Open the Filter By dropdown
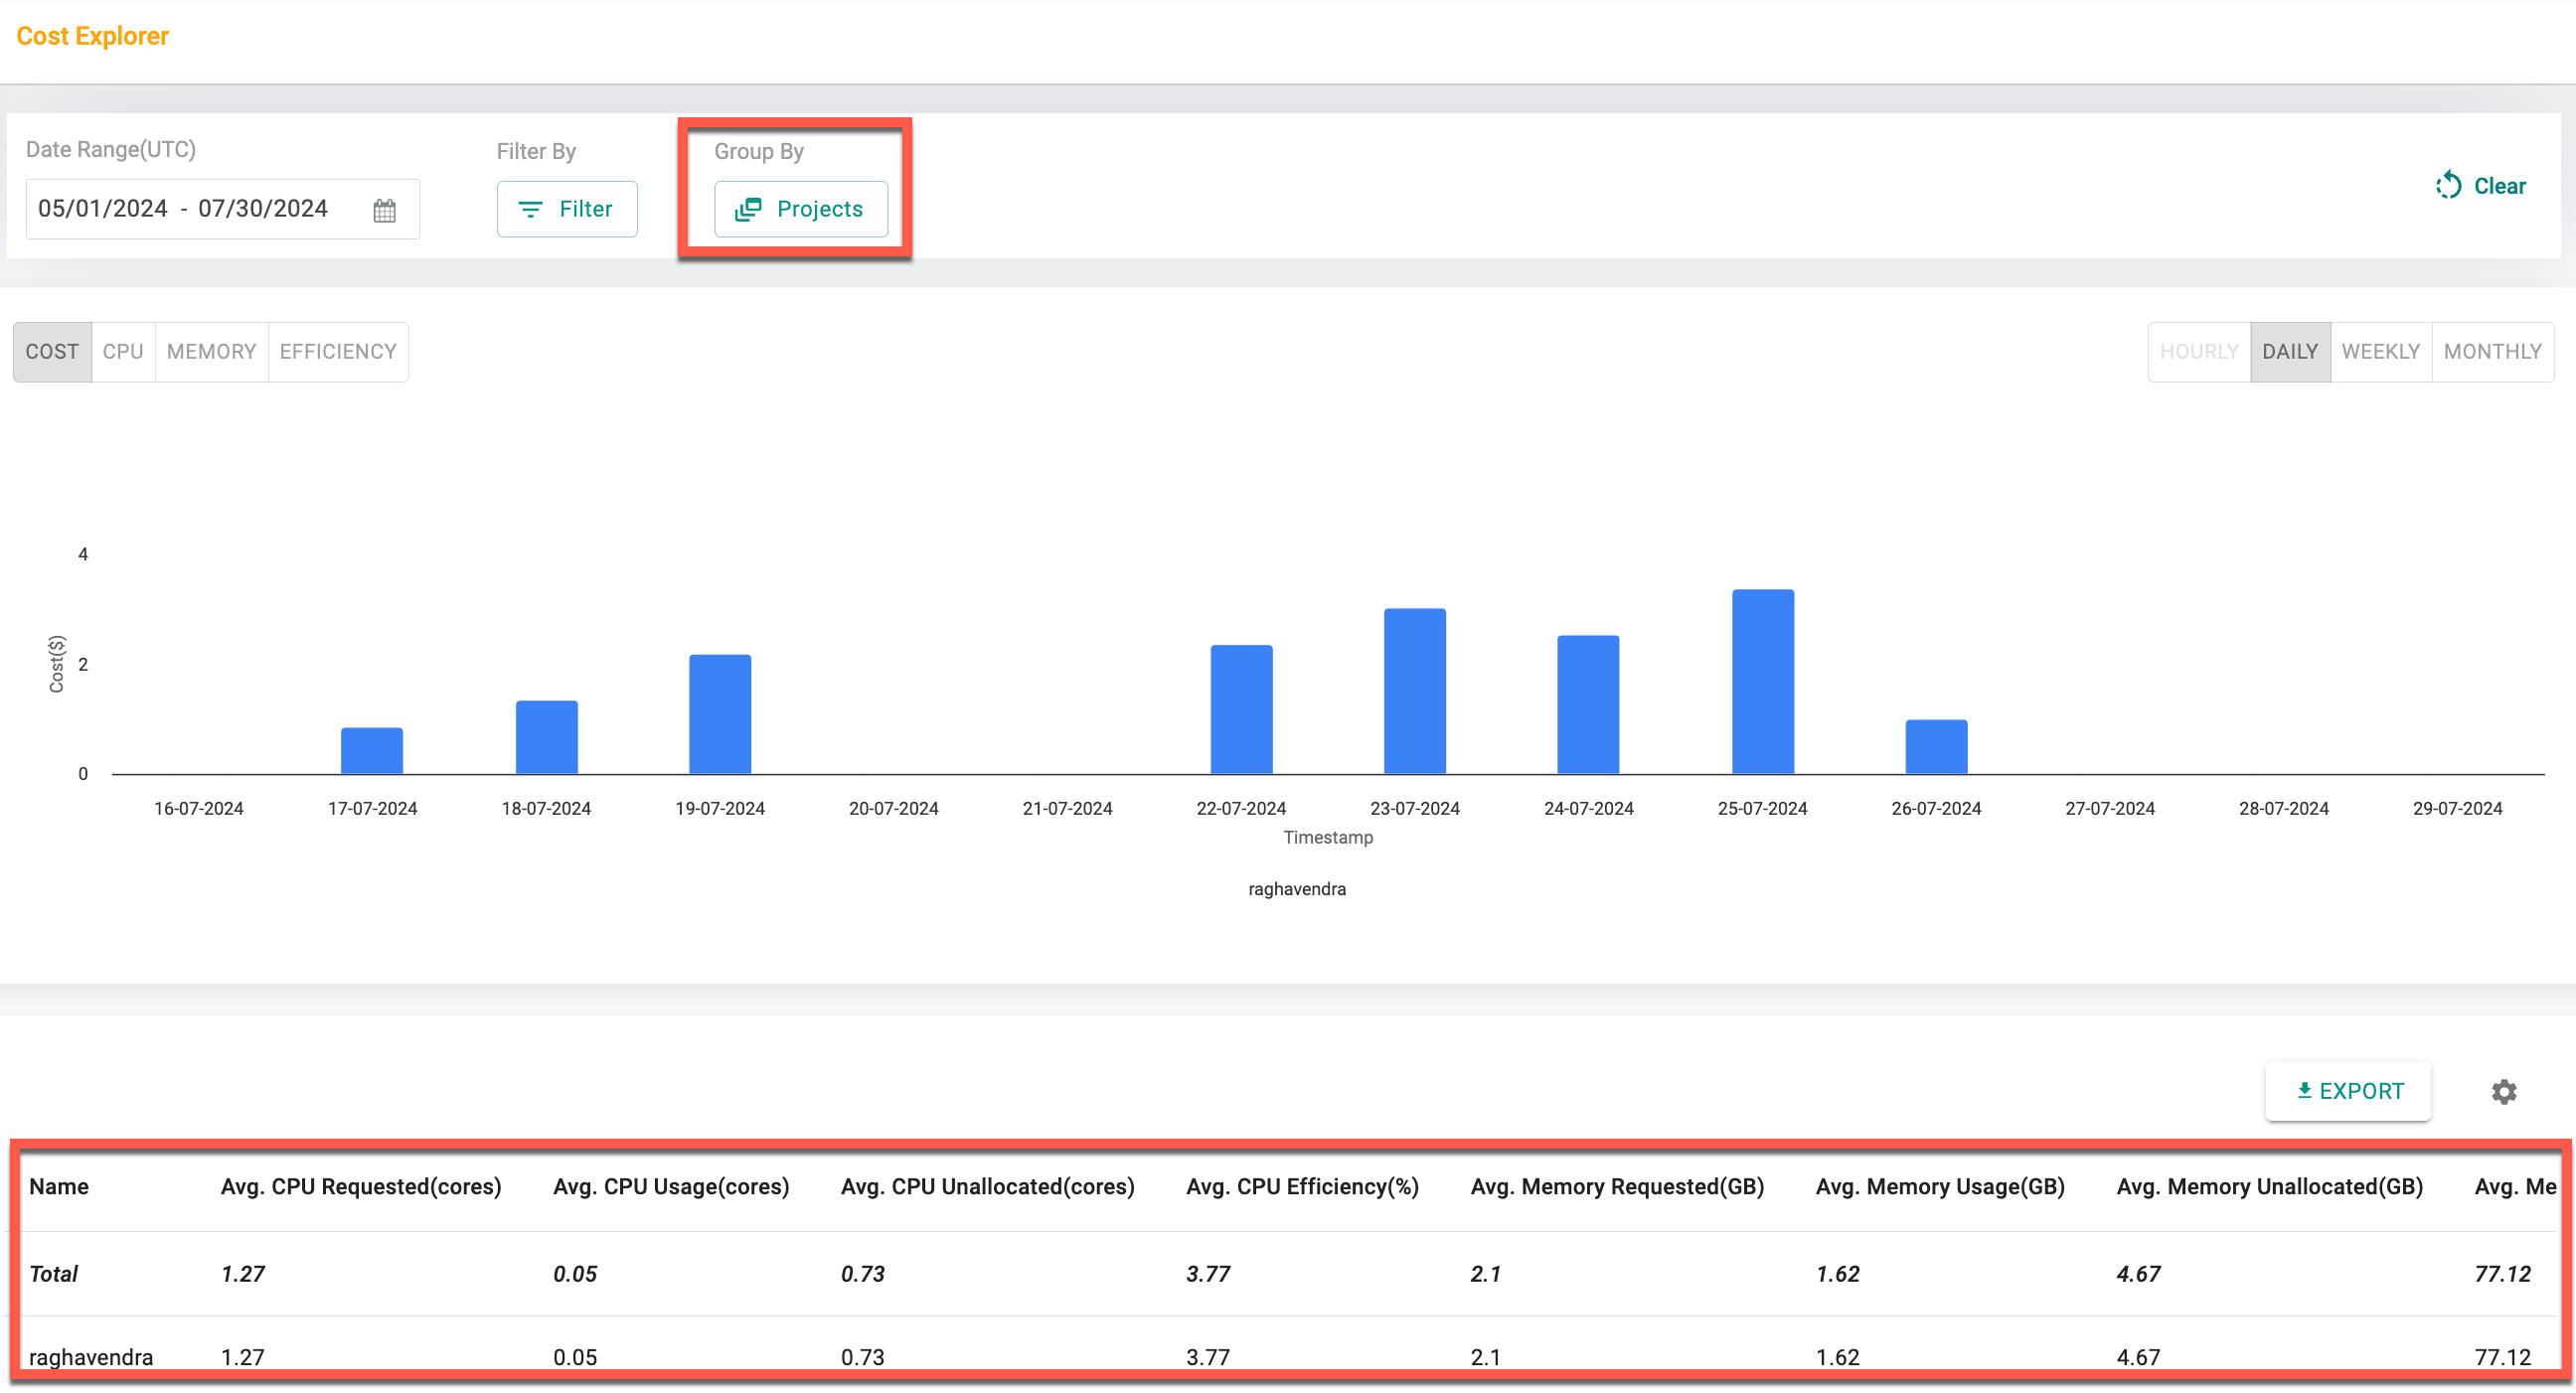This screenshot has height=1393, width=2576. point(565,210)
